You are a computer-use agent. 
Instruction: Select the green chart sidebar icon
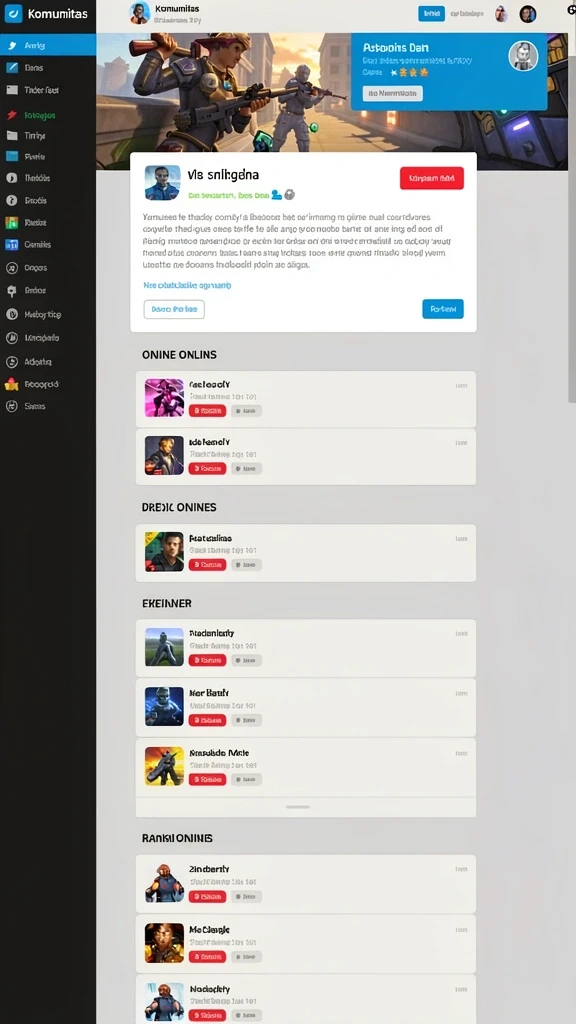pos(11,223)
